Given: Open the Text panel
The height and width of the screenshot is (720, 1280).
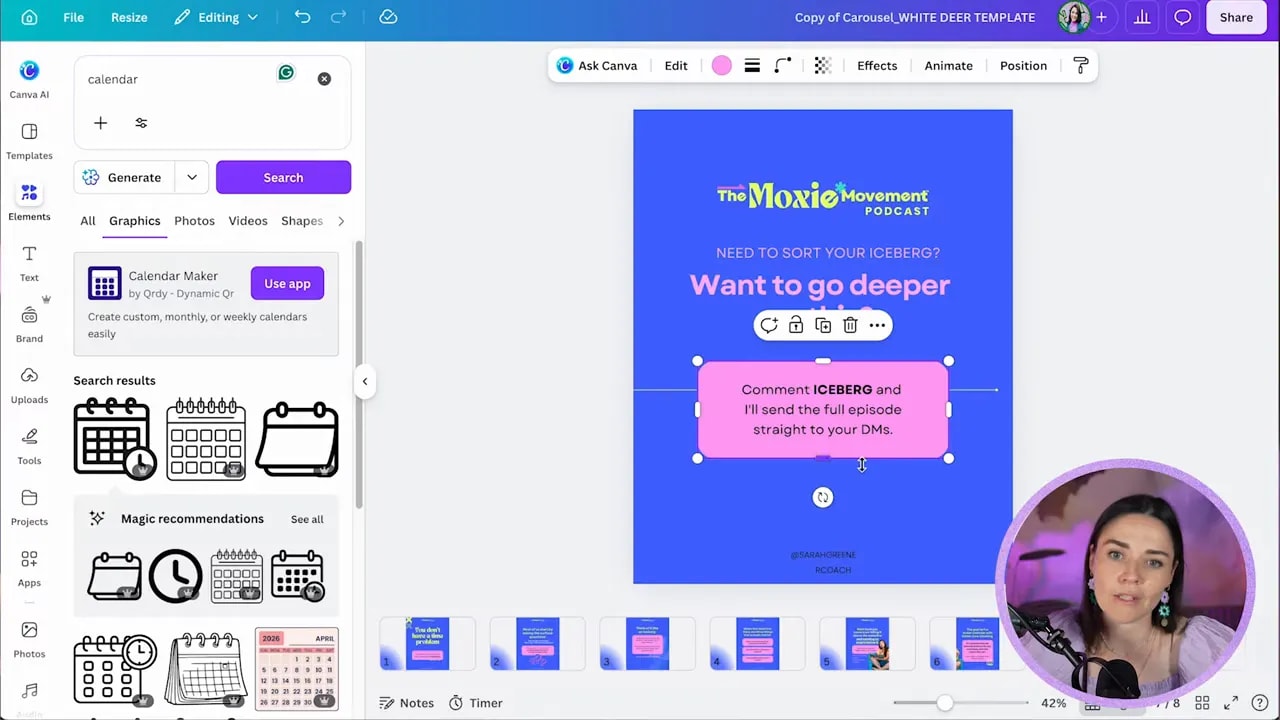Looking at the screenshot, I should (x=29, y=263).
